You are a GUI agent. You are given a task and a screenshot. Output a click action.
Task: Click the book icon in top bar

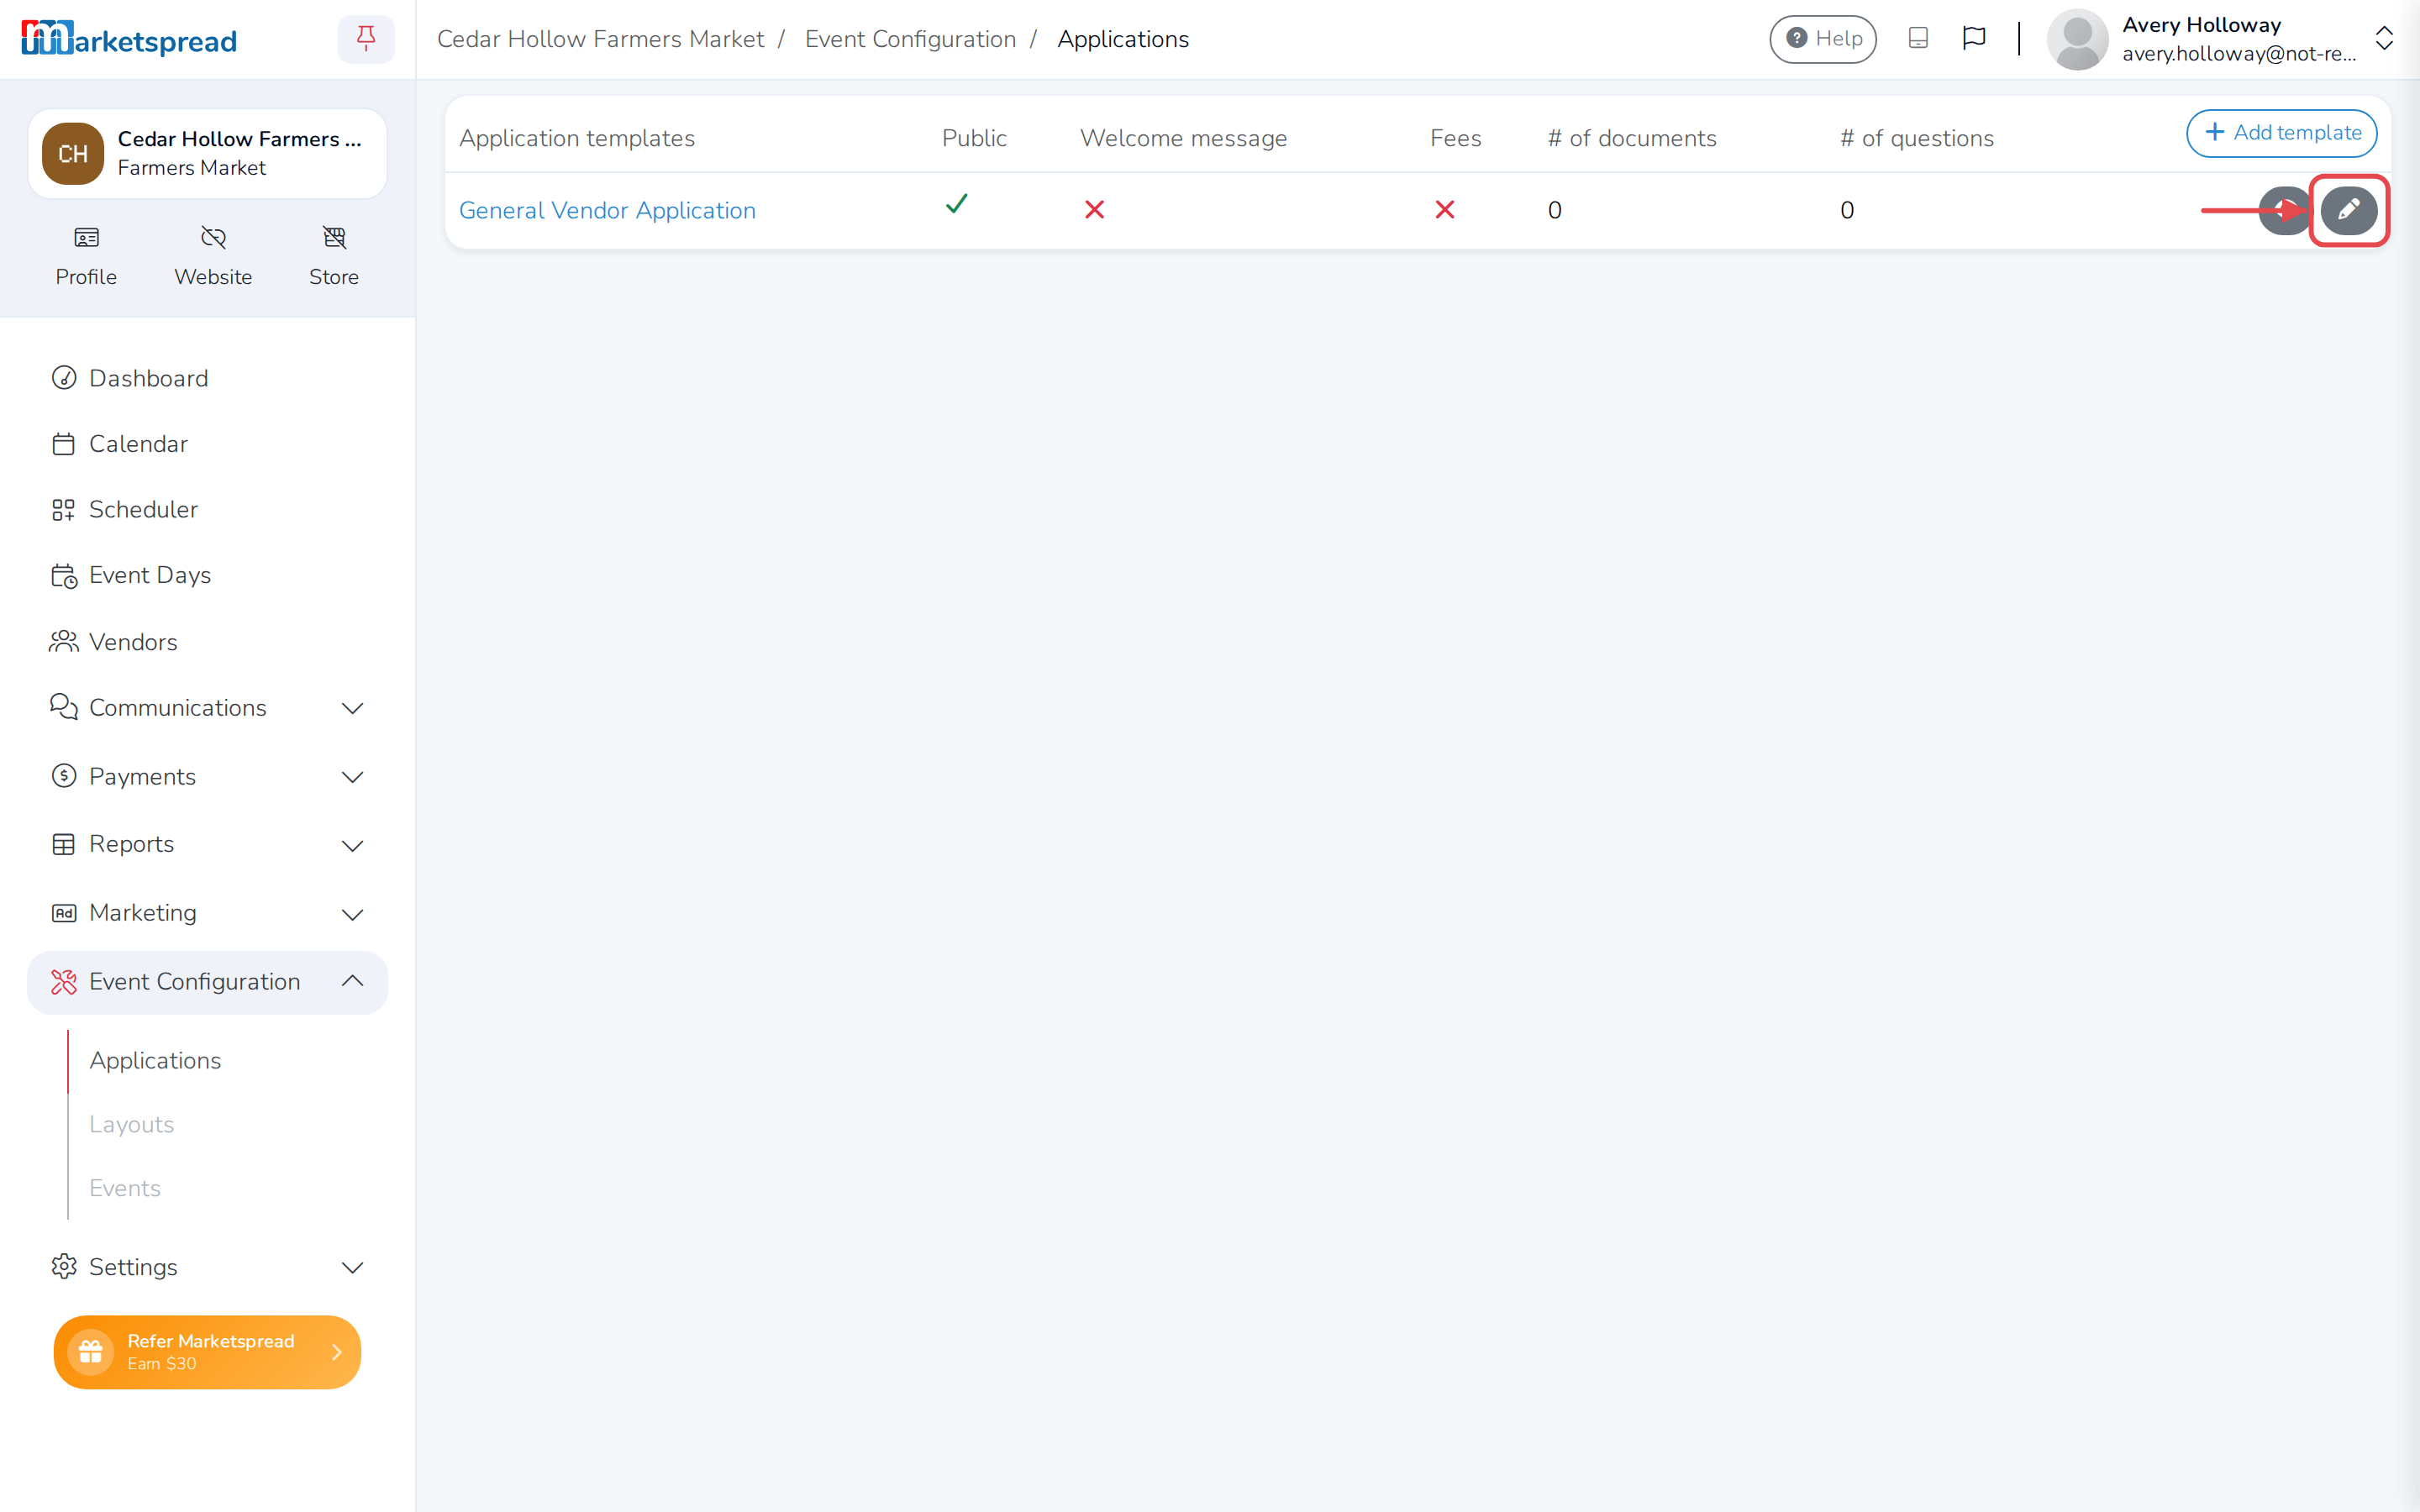coord(1917,39)
